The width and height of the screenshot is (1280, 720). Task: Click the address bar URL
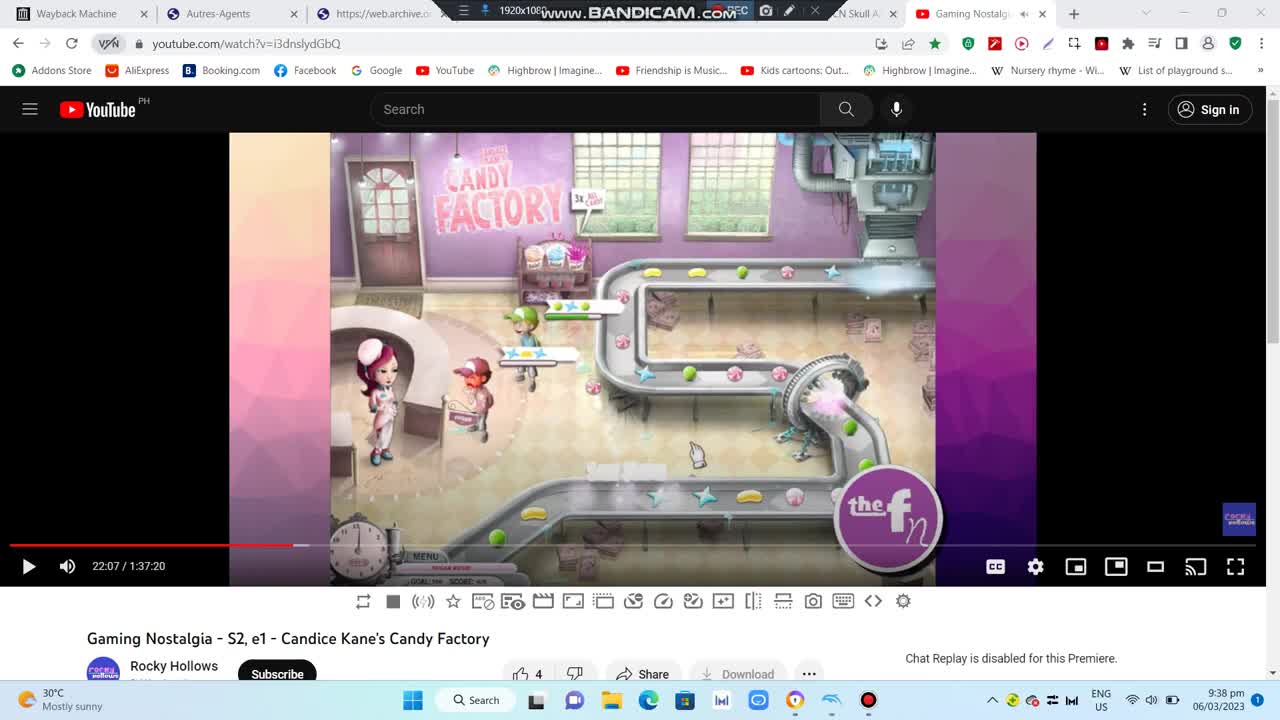pyautogui.click(x=246, y=44)
